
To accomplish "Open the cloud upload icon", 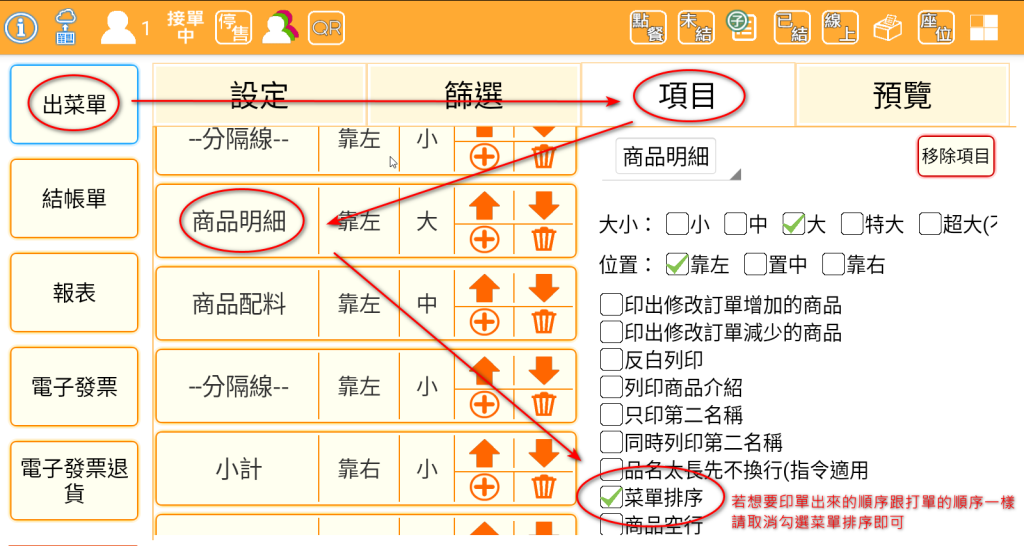I will click(x=65, y=27).
